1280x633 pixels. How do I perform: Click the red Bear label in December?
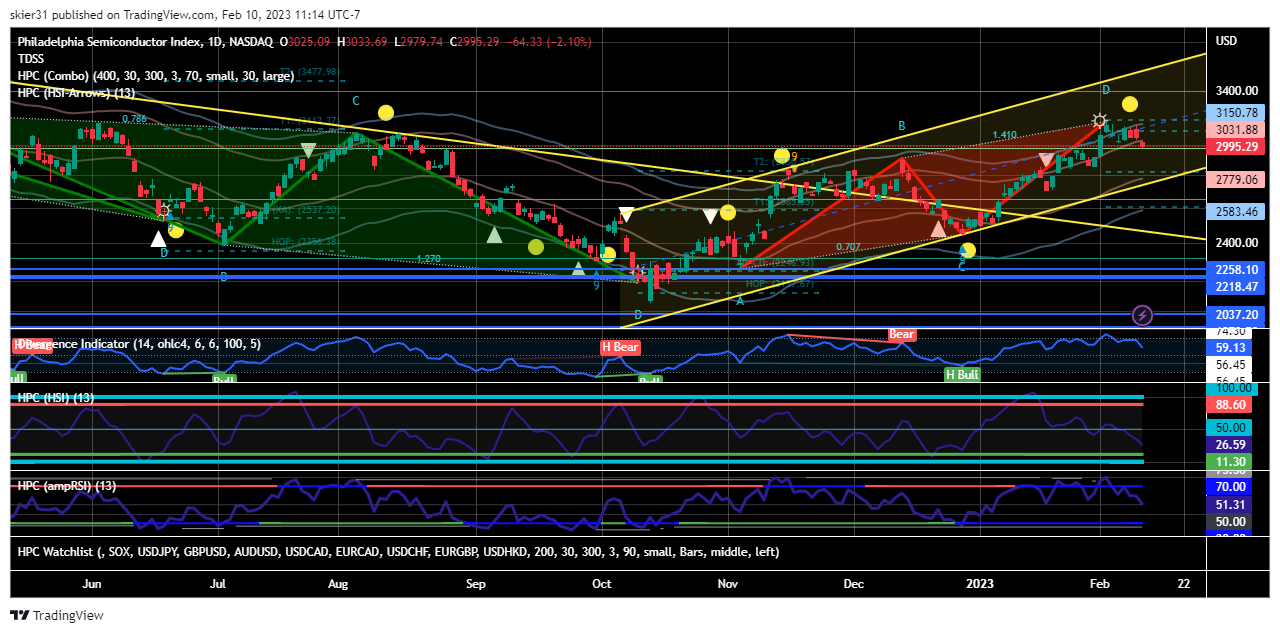[902, 334]
